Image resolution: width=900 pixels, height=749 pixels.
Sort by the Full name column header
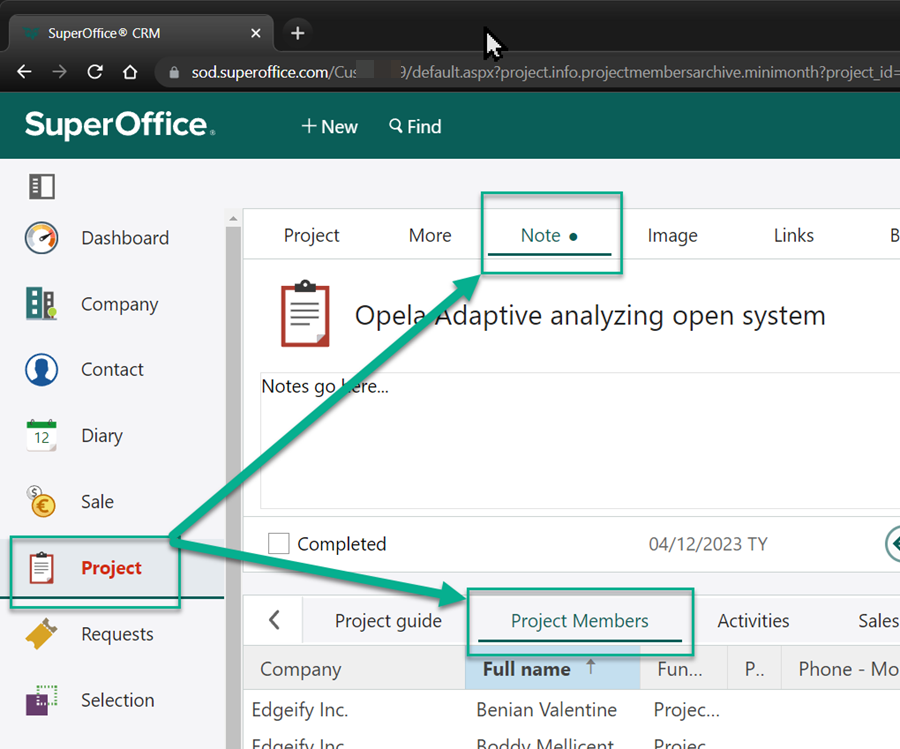pyautogui.click(x=527, y=669)
